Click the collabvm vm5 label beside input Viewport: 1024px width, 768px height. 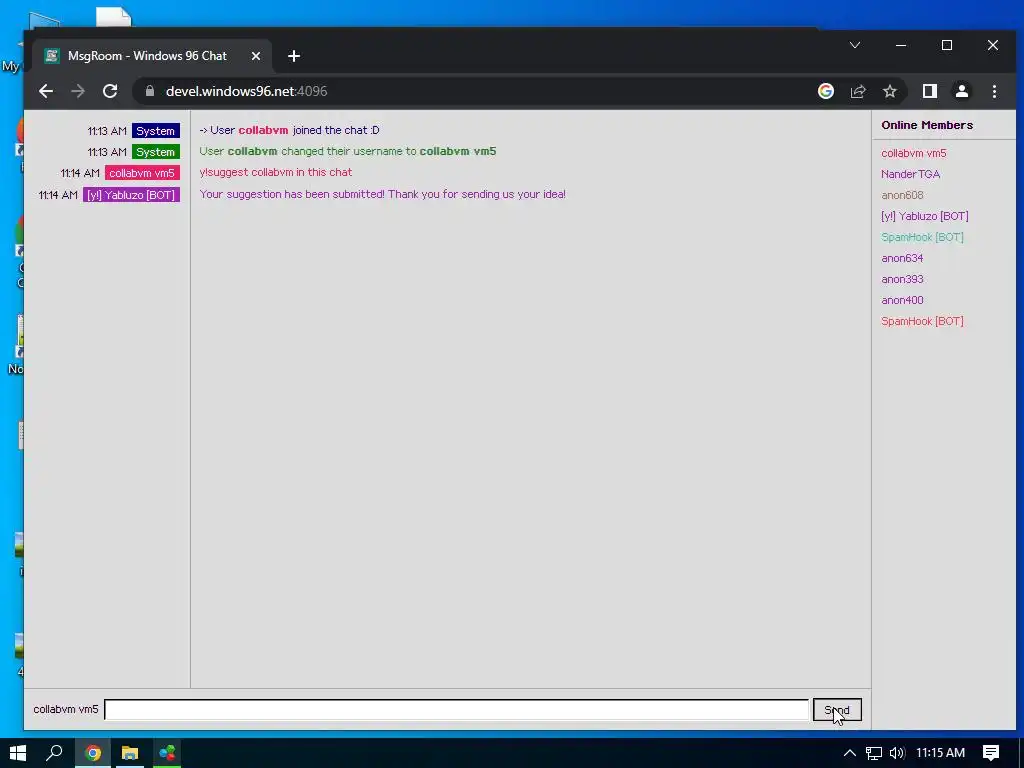[x=65, y=709]
